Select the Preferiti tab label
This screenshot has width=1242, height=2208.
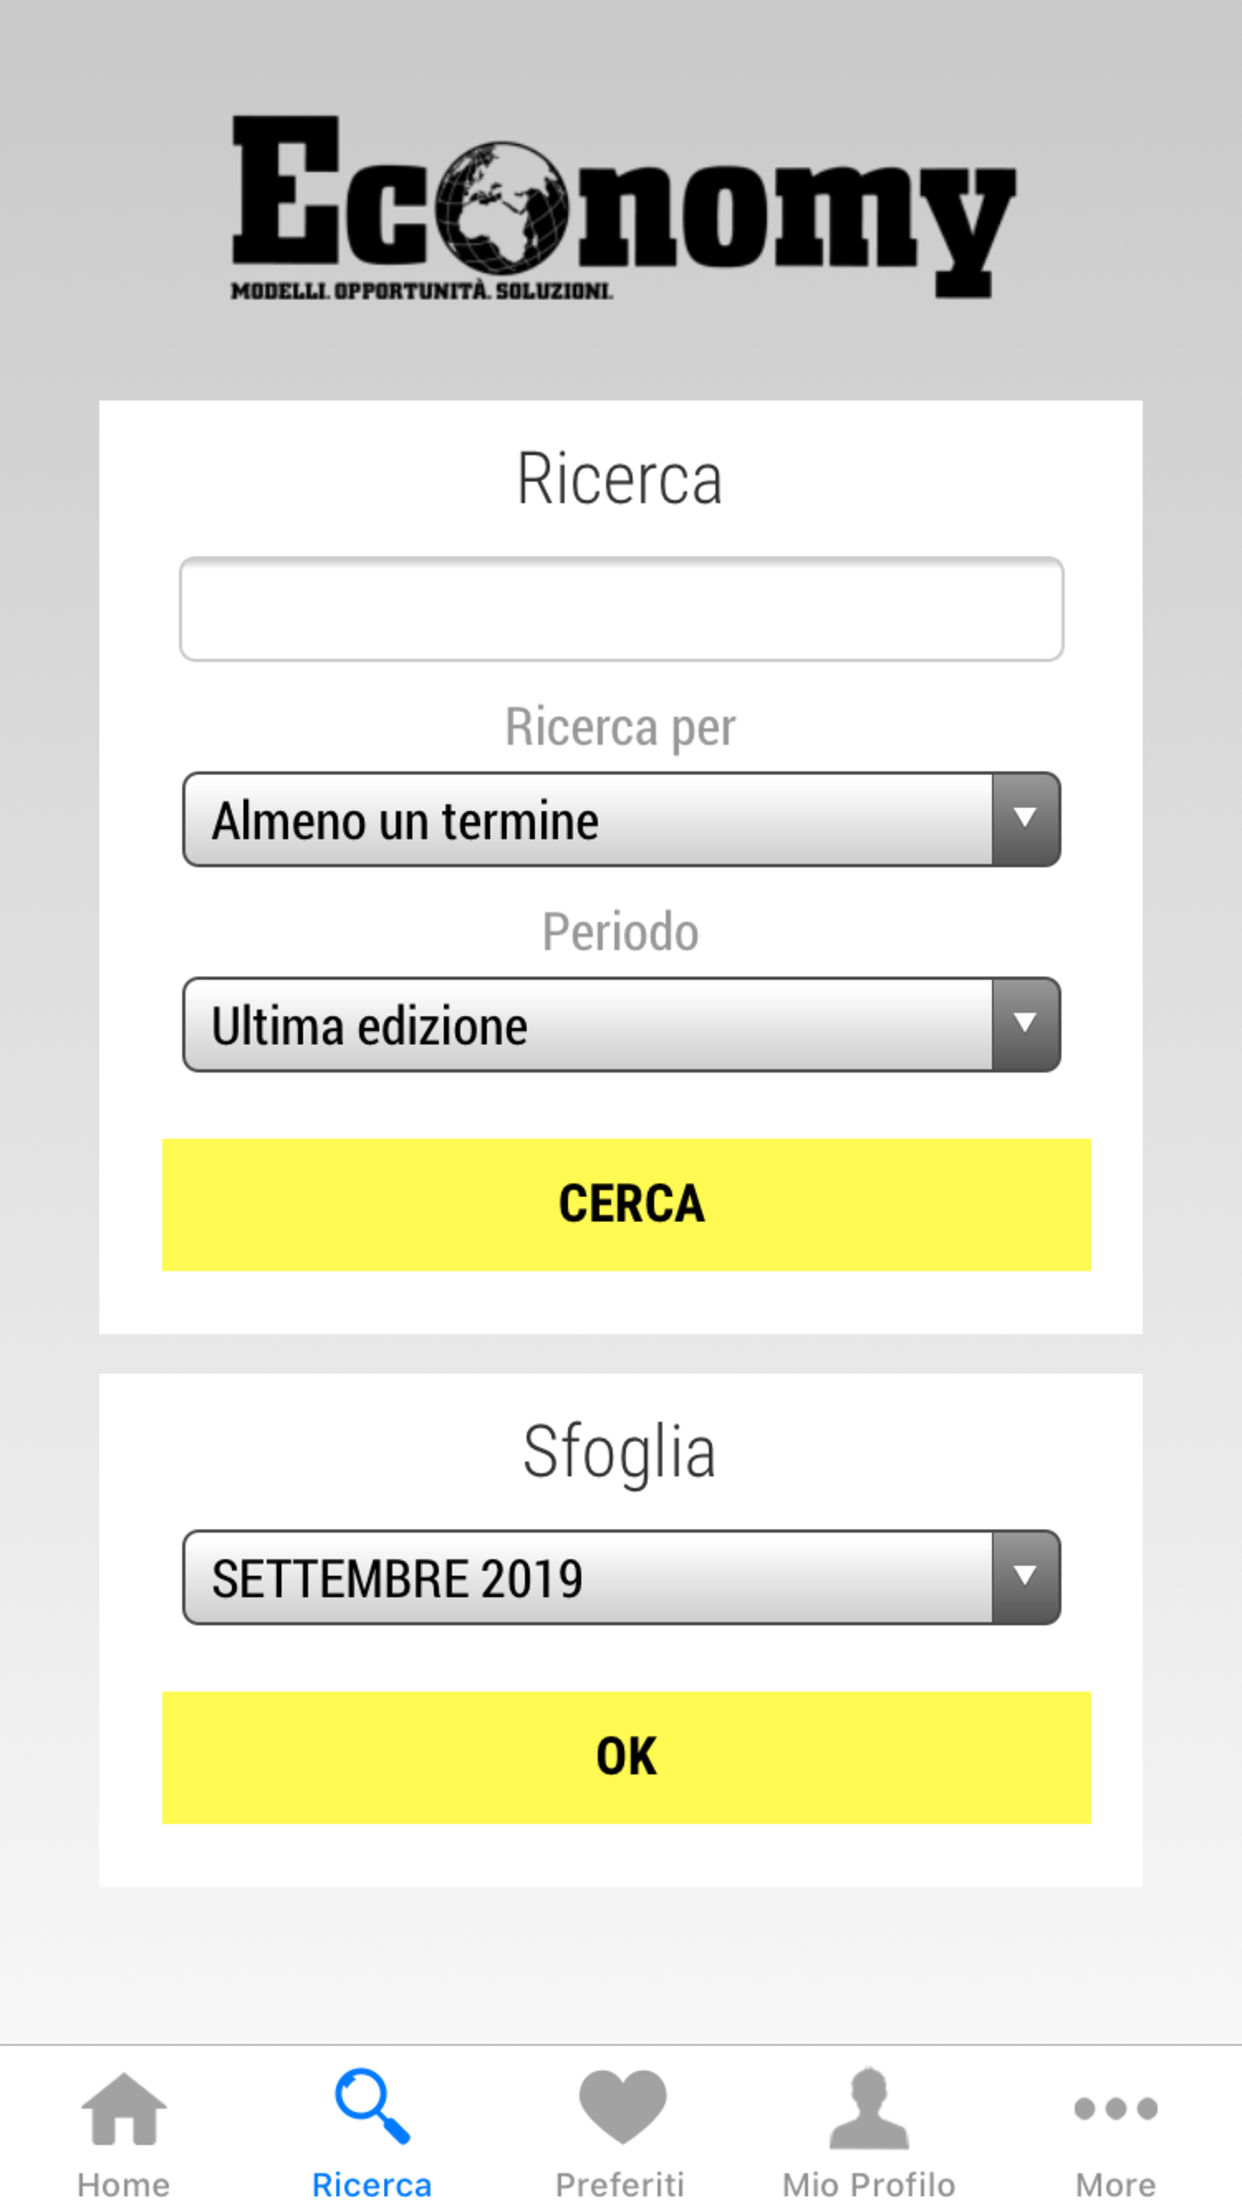[x=620, y=2184]
